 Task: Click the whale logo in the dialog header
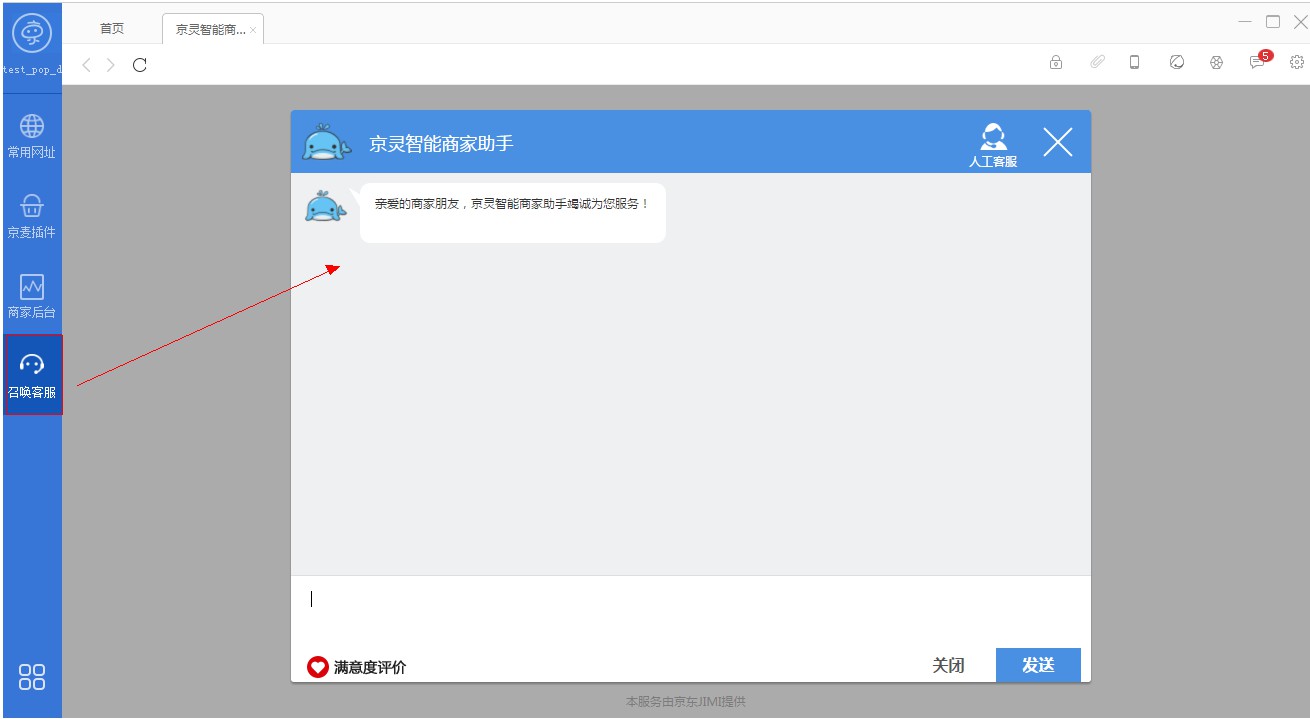tap(326, 144)
